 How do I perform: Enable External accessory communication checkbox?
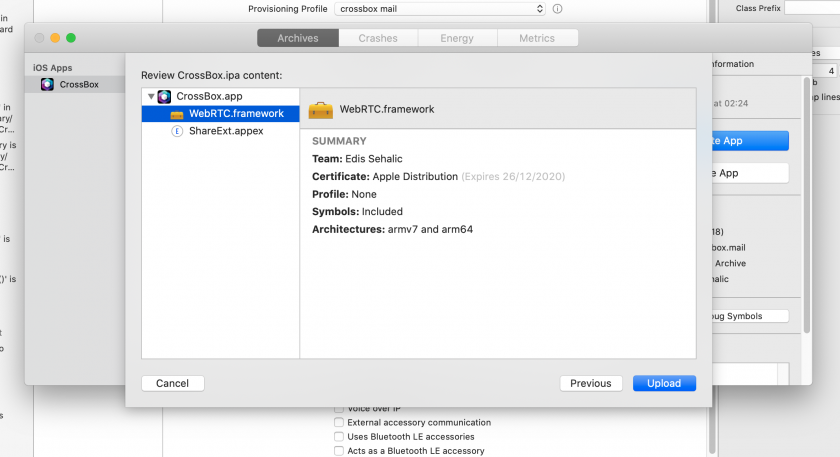(x=339, y=422)
